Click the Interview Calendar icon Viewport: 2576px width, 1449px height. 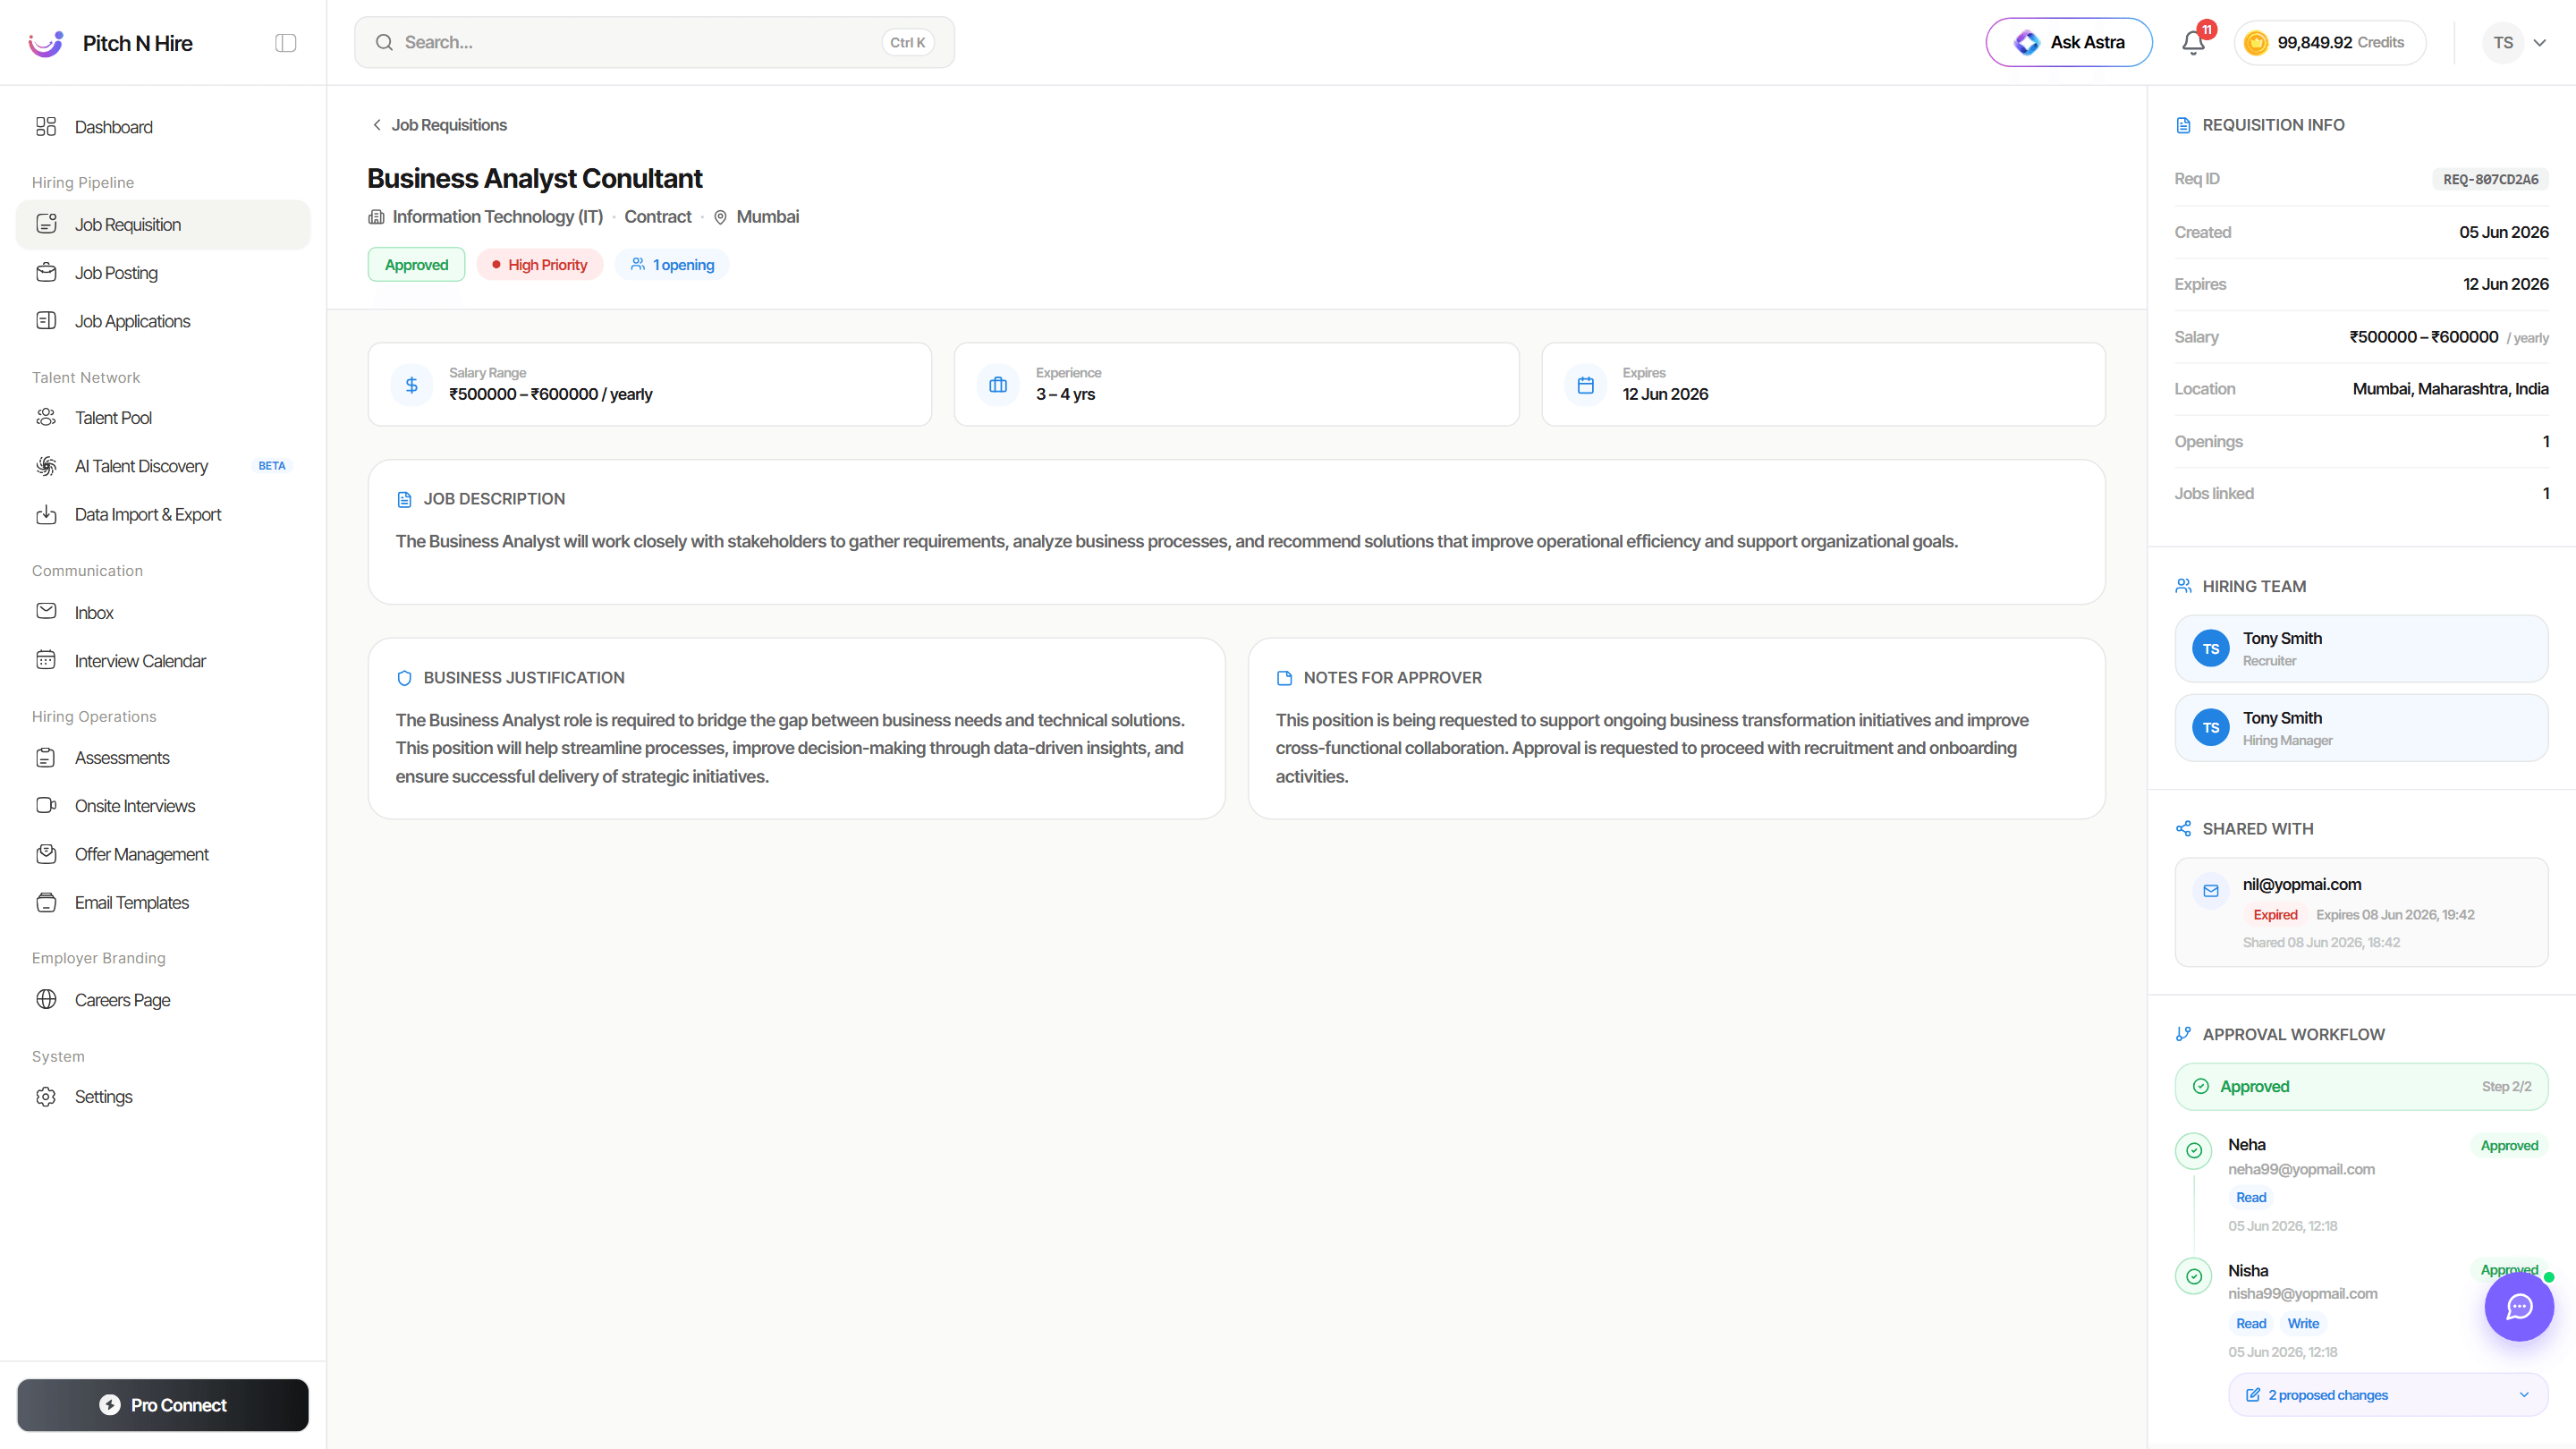46,661
